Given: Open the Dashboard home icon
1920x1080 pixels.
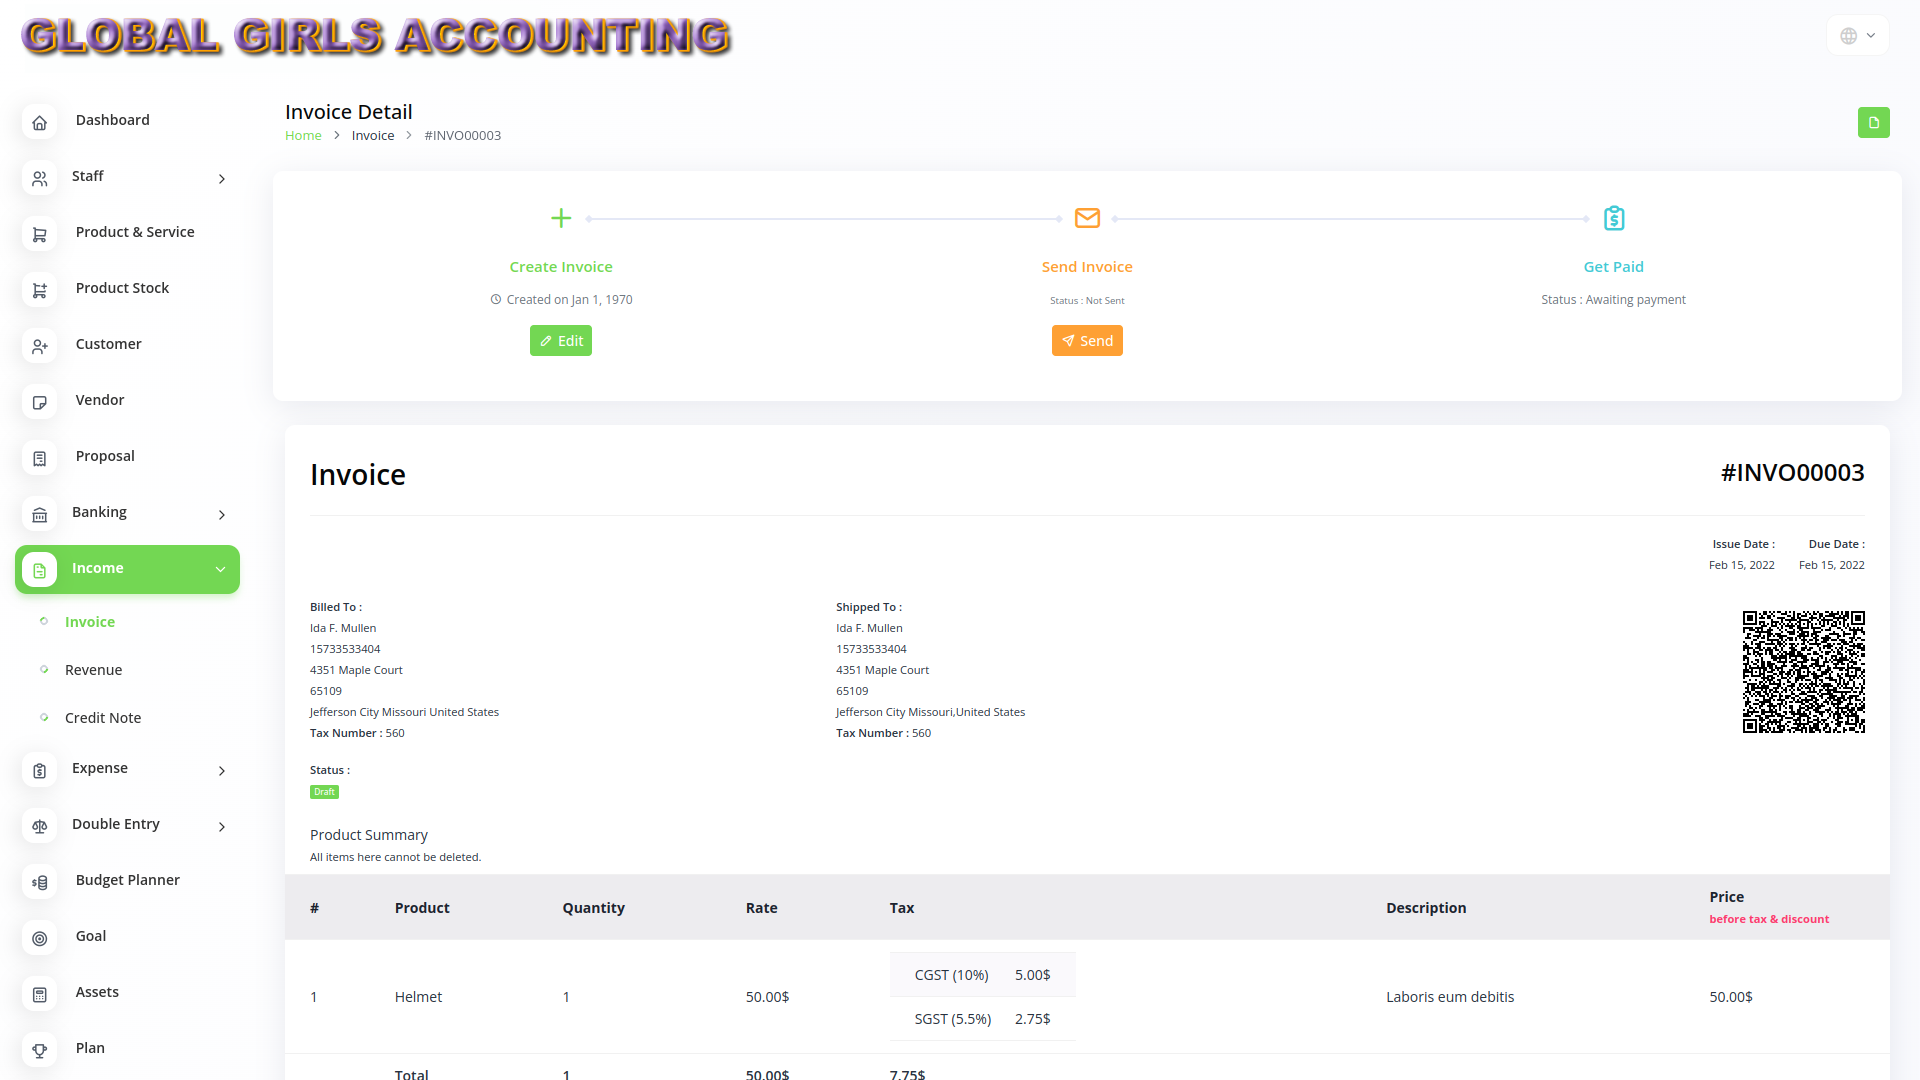Looking at the screenshot, I should pos(39,123).
